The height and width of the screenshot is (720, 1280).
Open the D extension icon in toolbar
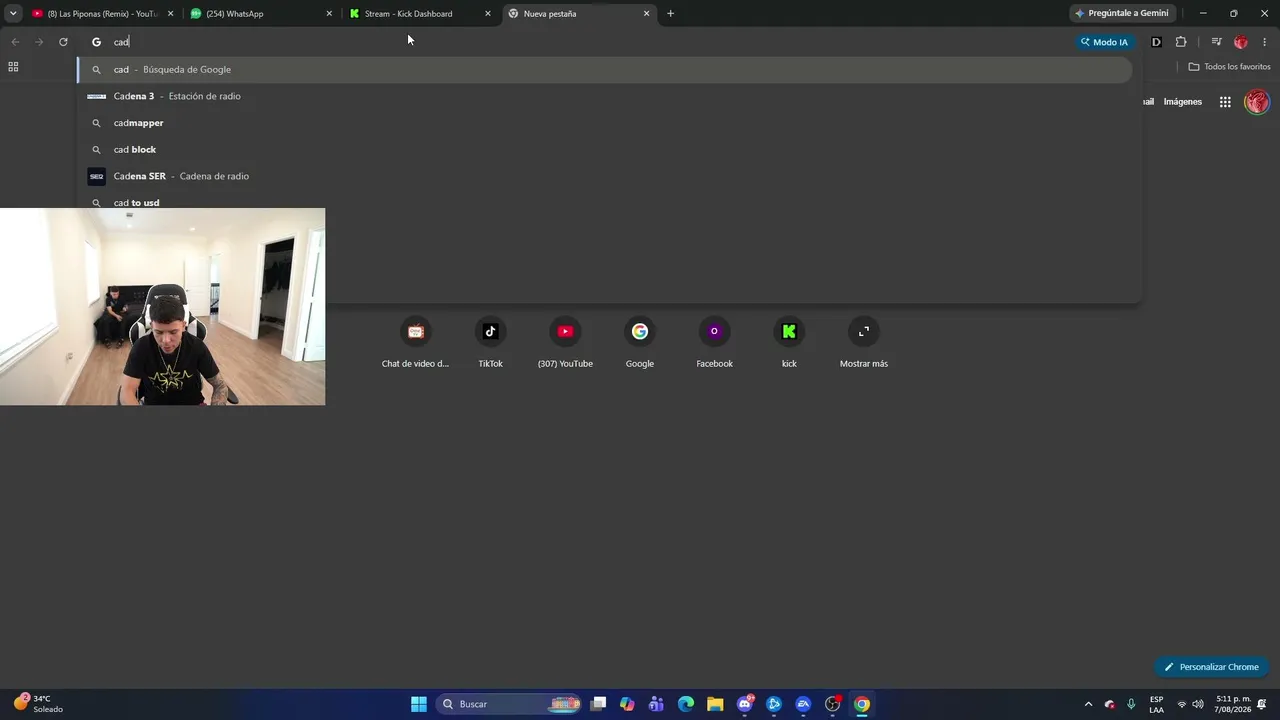point(1156,42)
